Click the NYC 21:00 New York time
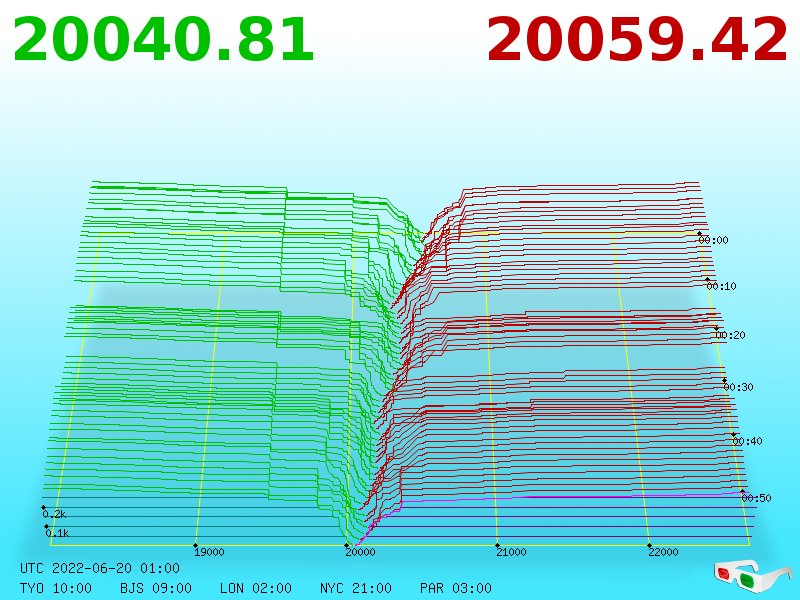The image size is (800, 600). pos(356,588)
